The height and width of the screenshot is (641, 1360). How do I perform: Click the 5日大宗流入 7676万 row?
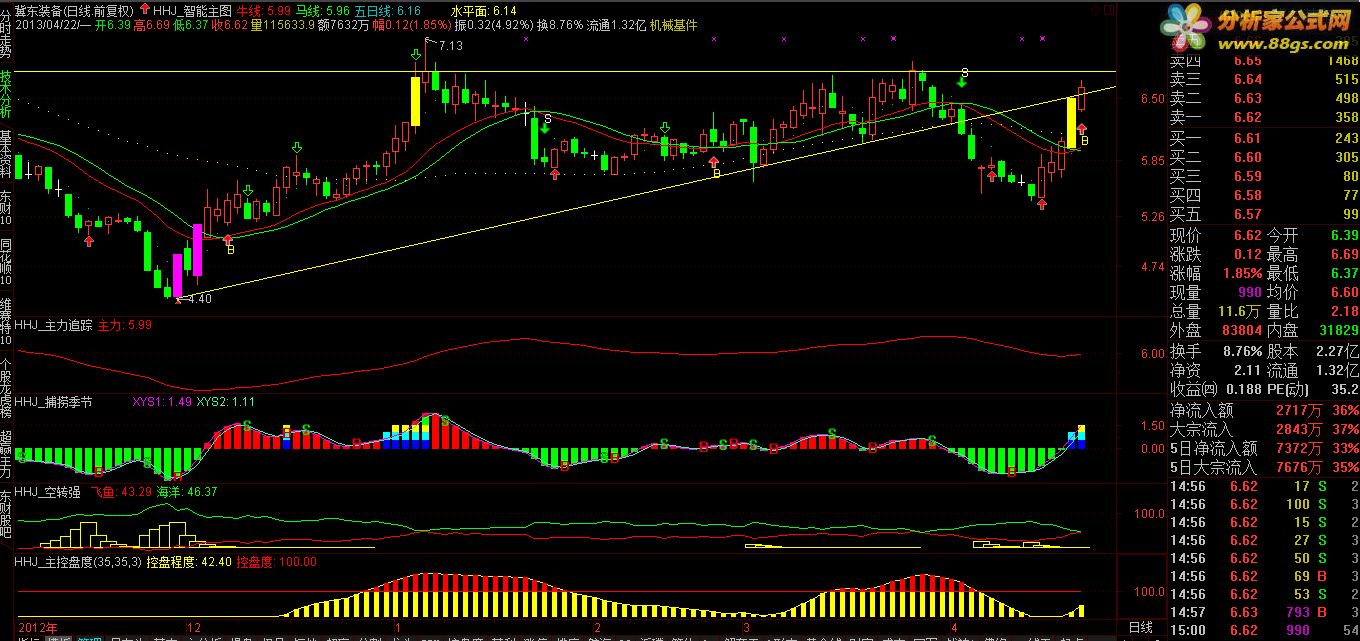[x=1264, y=467]
